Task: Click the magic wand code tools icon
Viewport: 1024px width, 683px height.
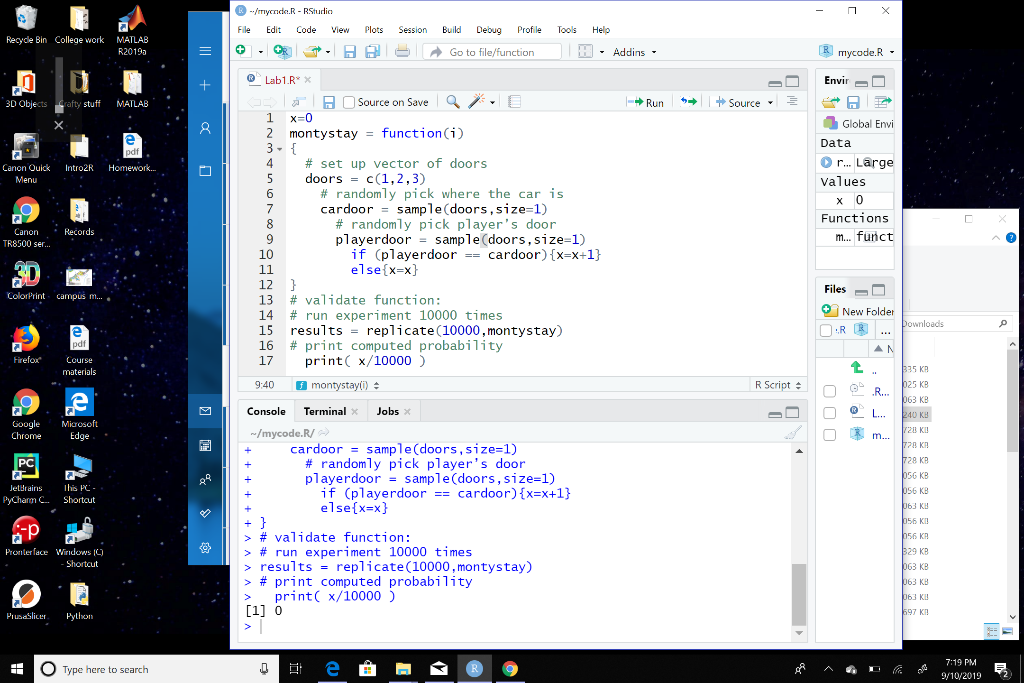Action: [x=476, y=101]
